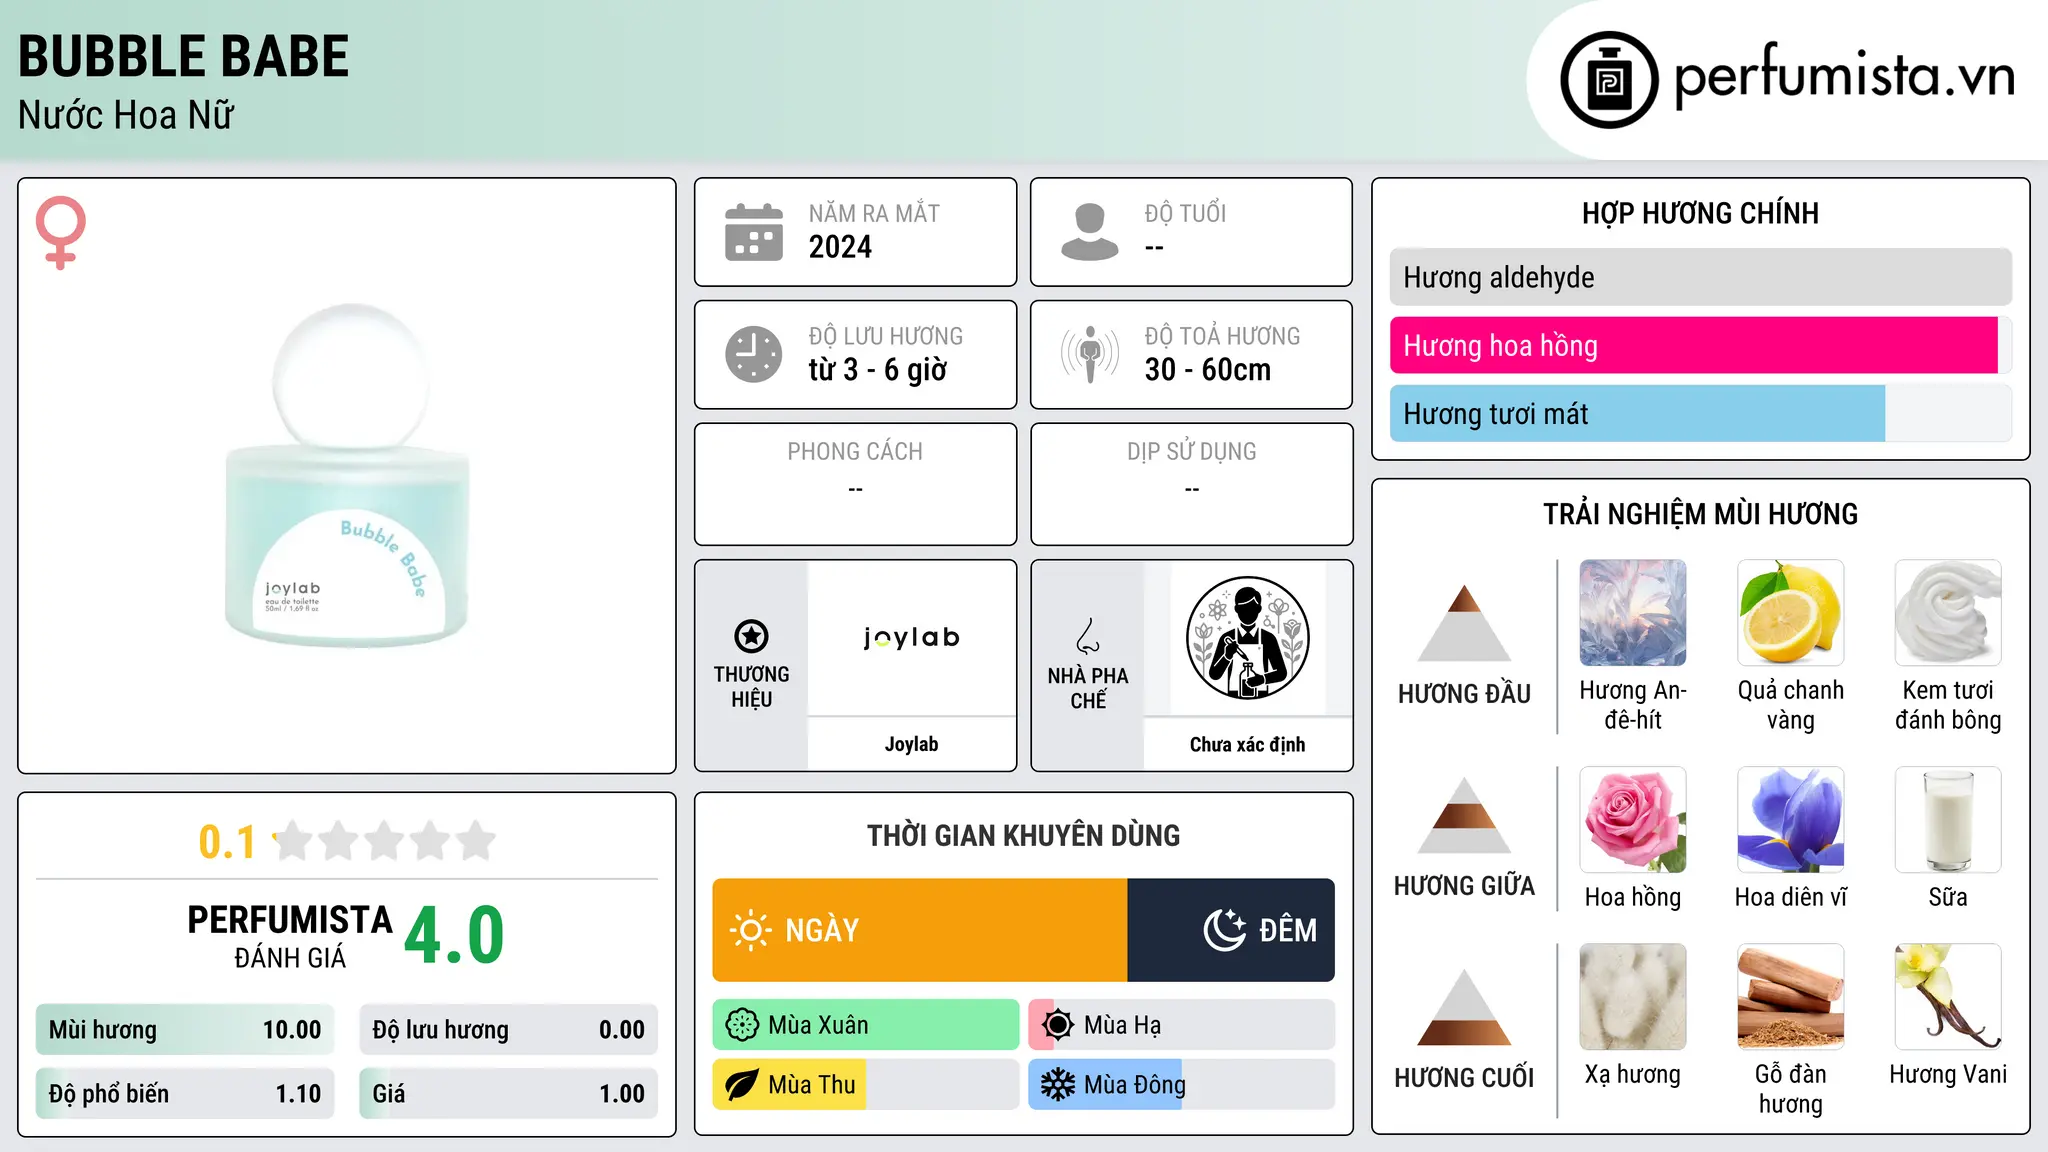Click the 2024 release year value
Viewport: 2048px width, 1152px height.
coord(840,247)
